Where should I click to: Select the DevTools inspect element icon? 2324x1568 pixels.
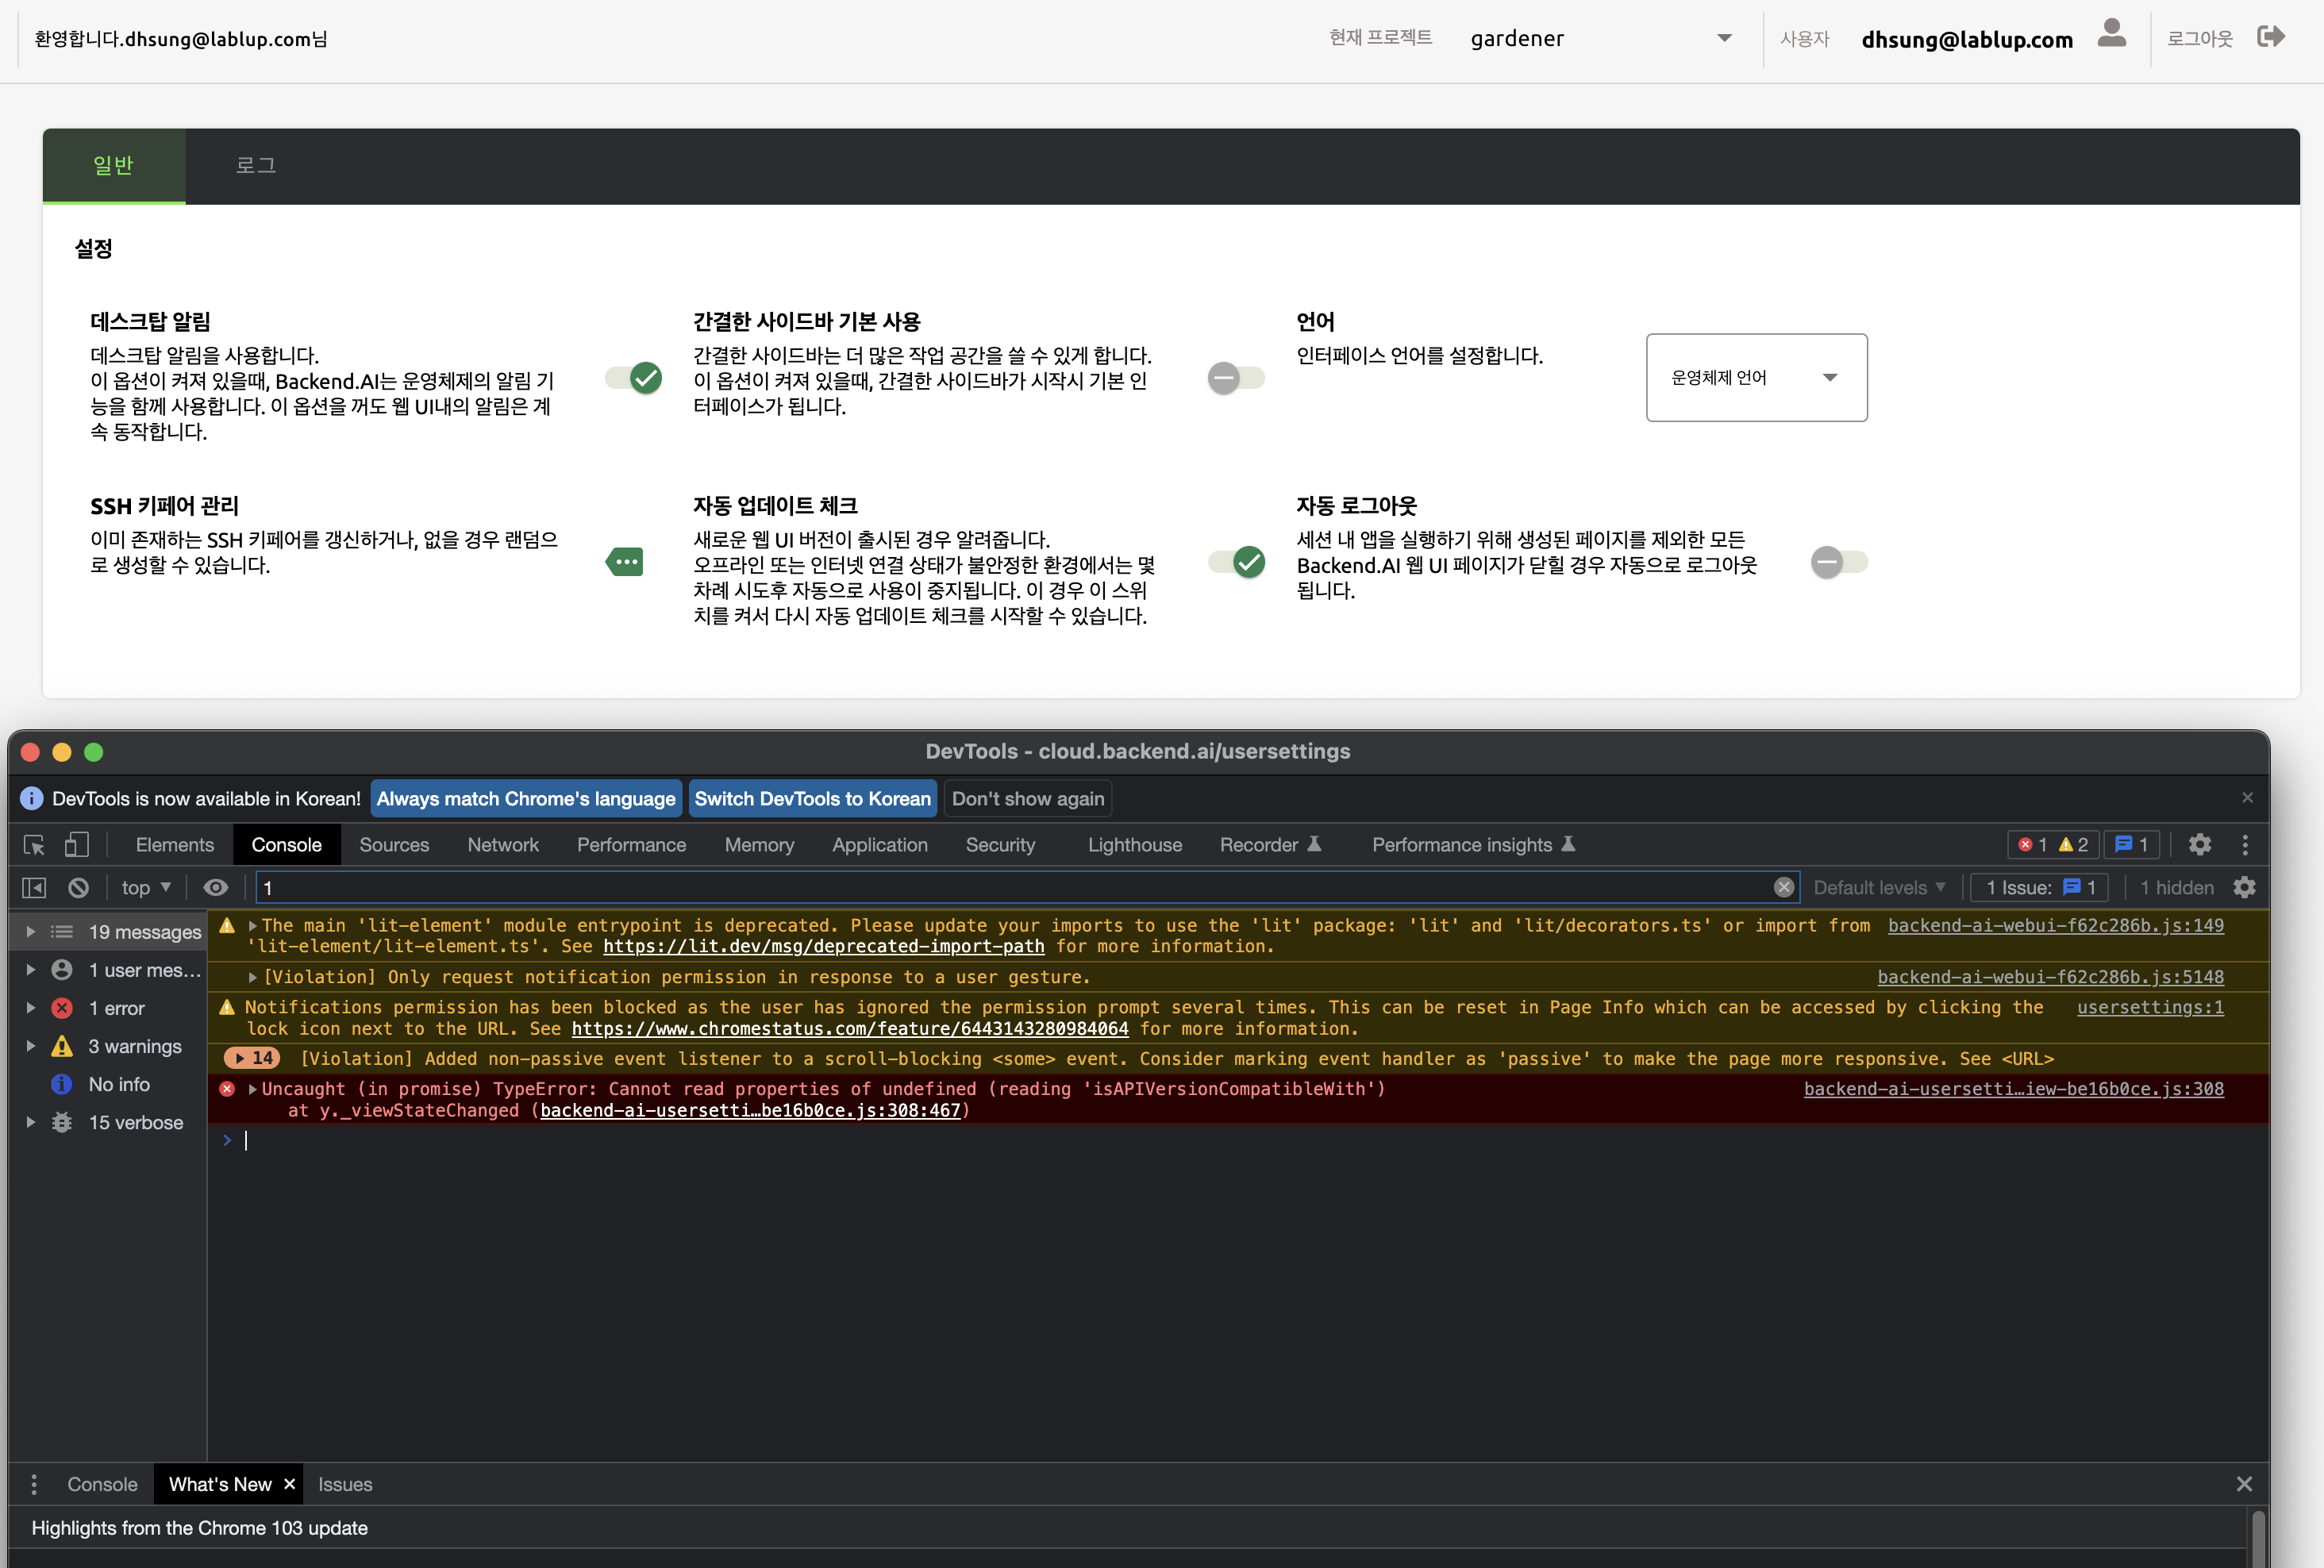(34, 845)
